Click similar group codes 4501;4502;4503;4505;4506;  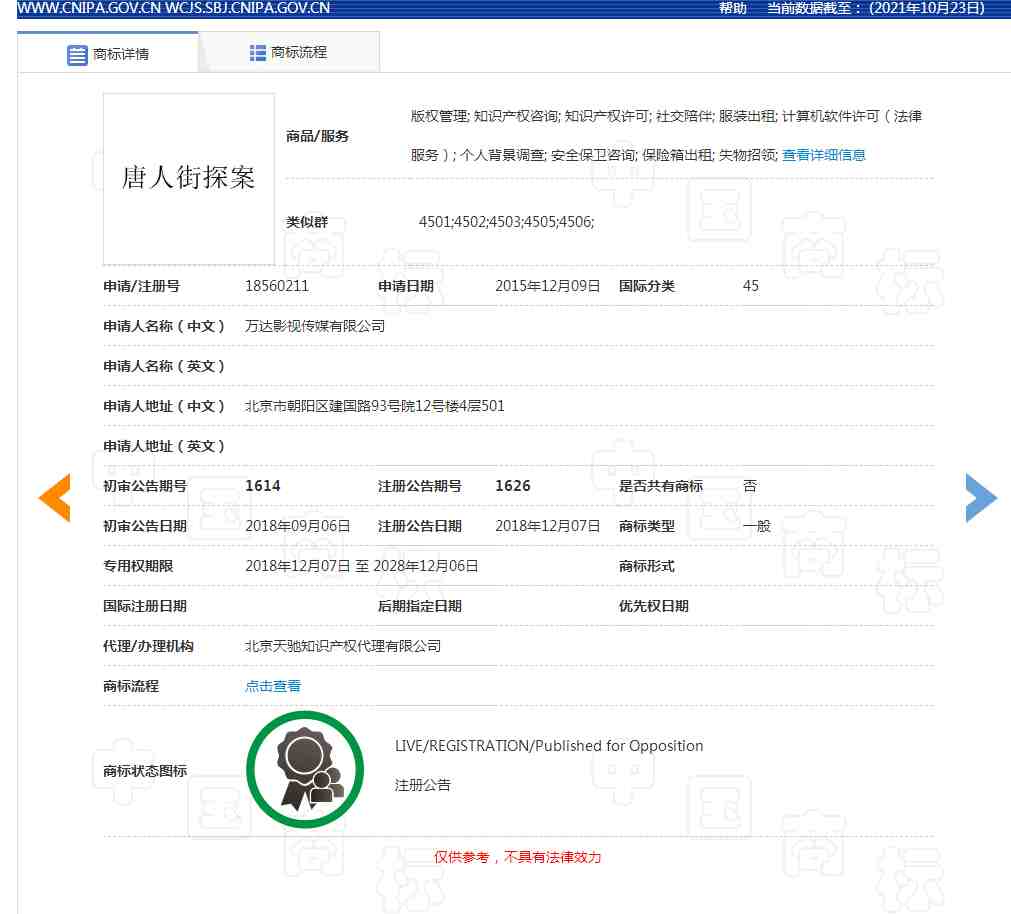click(506, 222)
